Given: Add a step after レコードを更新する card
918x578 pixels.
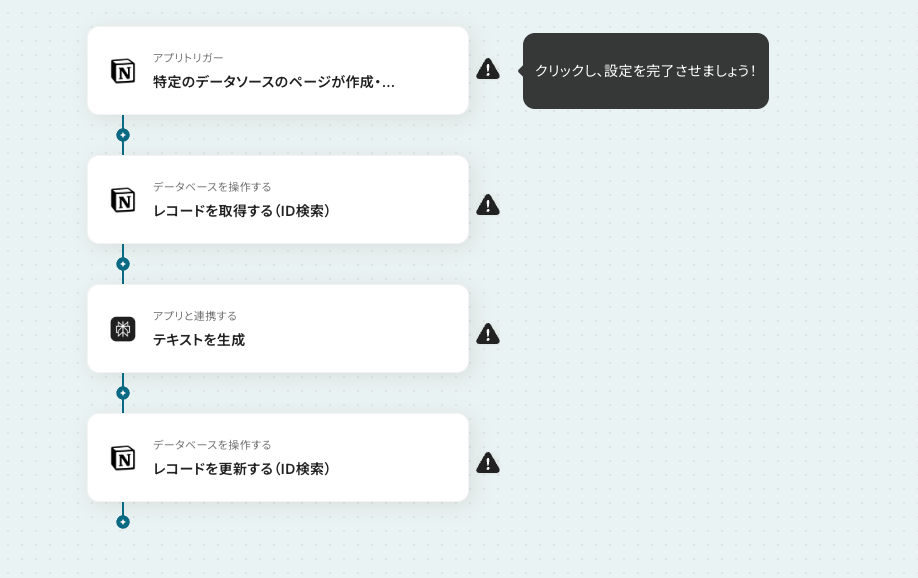Looking at the screenshot, I should pos(123,522).
